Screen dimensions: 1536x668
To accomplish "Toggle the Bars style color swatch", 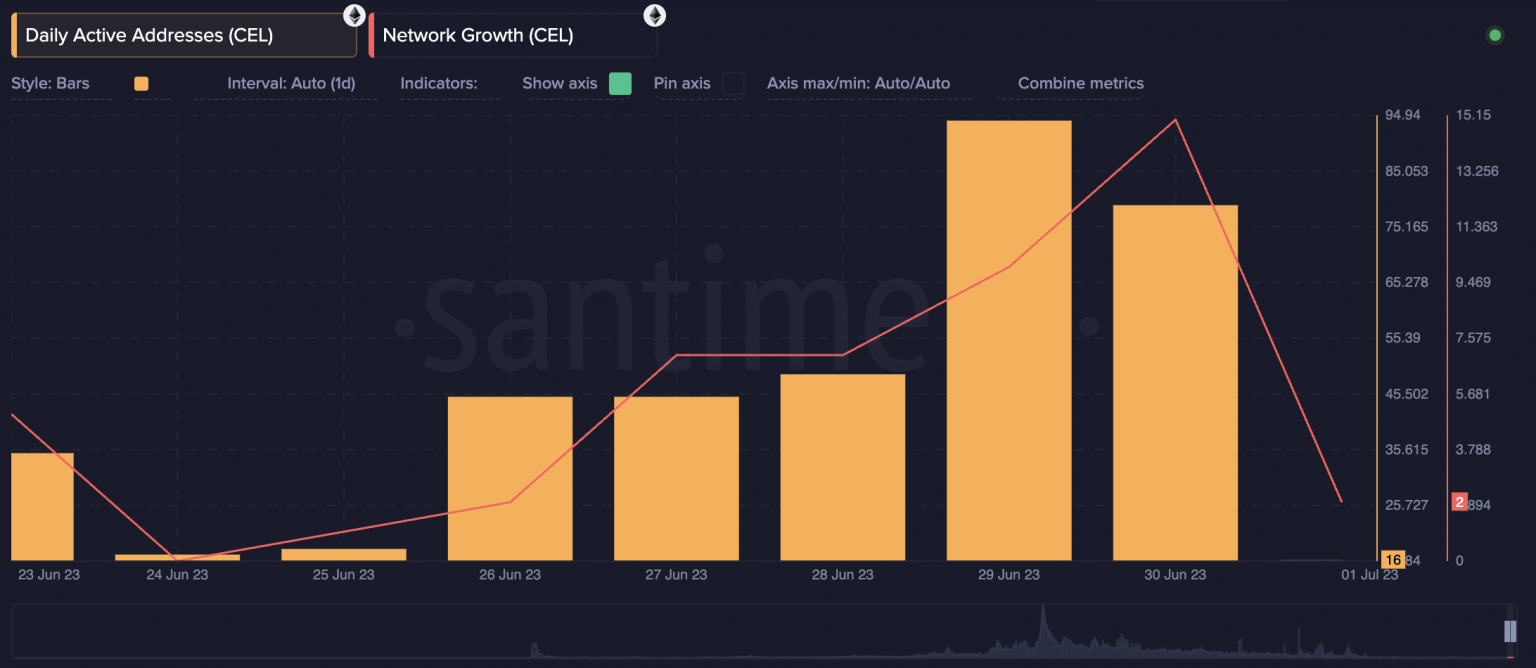I will [141, 84].
